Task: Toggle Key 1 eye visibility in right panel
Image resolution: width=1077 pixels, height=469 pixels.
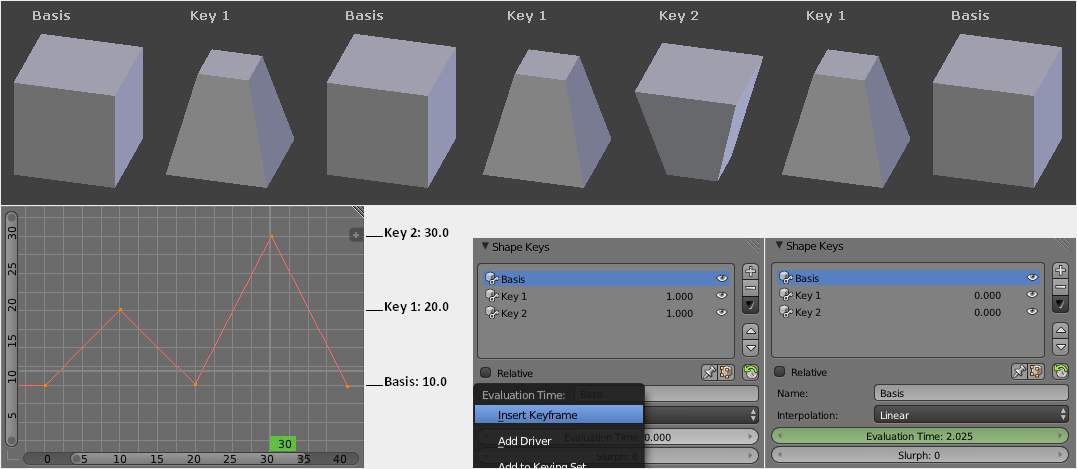Action: (x=1032, y=295)
